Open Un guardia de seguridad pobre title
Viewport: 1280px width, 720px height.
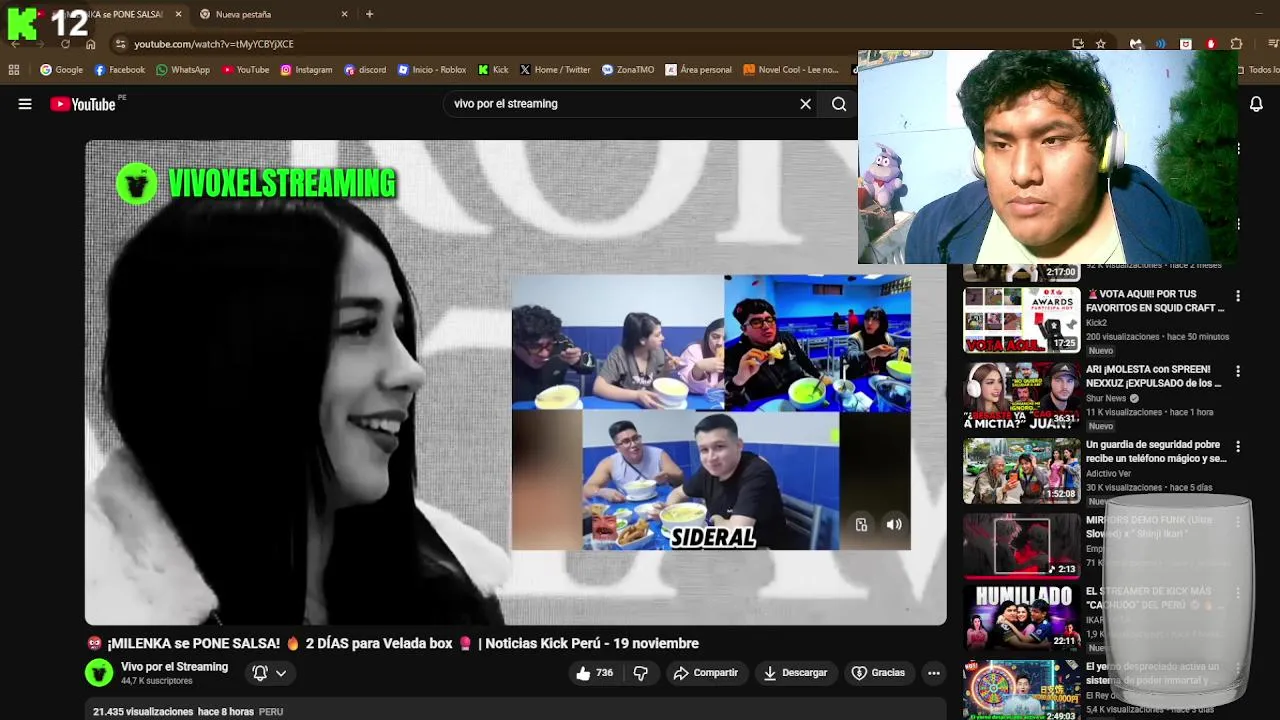click(x=1156, y=451)
